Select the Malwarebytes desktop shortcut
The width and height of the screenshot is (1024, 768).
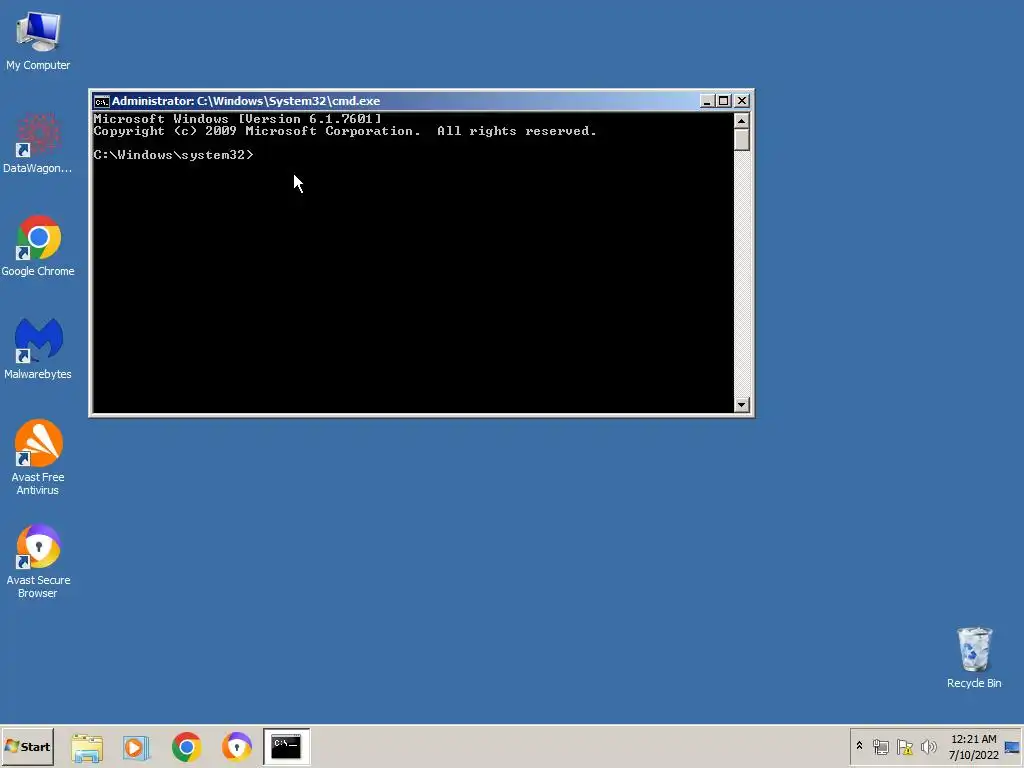(x=38, y=349)
